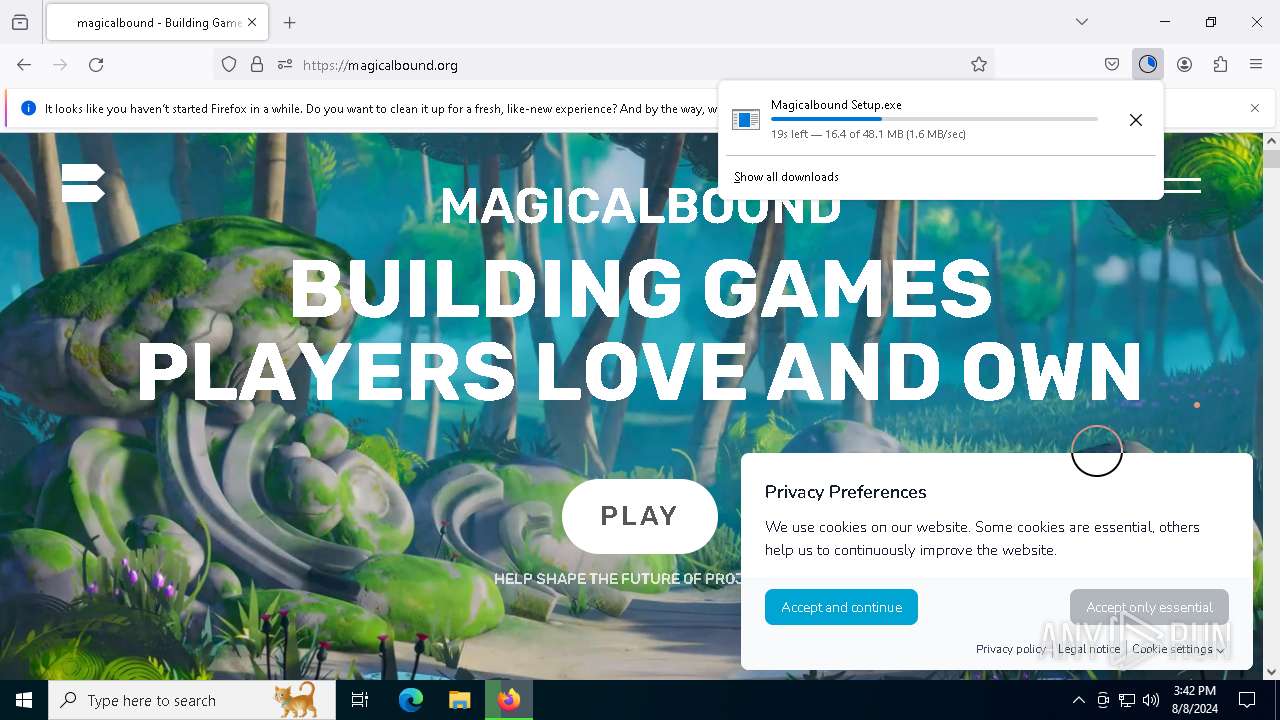Reload the current page
The width and height of the screenshot is (1280, 720).
coord(96,65)
